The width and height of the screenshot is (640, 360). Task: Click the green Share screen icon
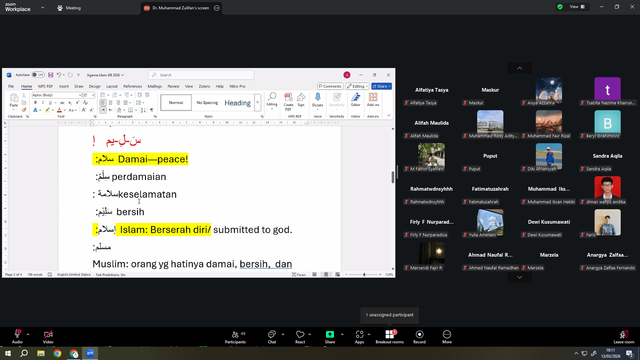(330, 336)
